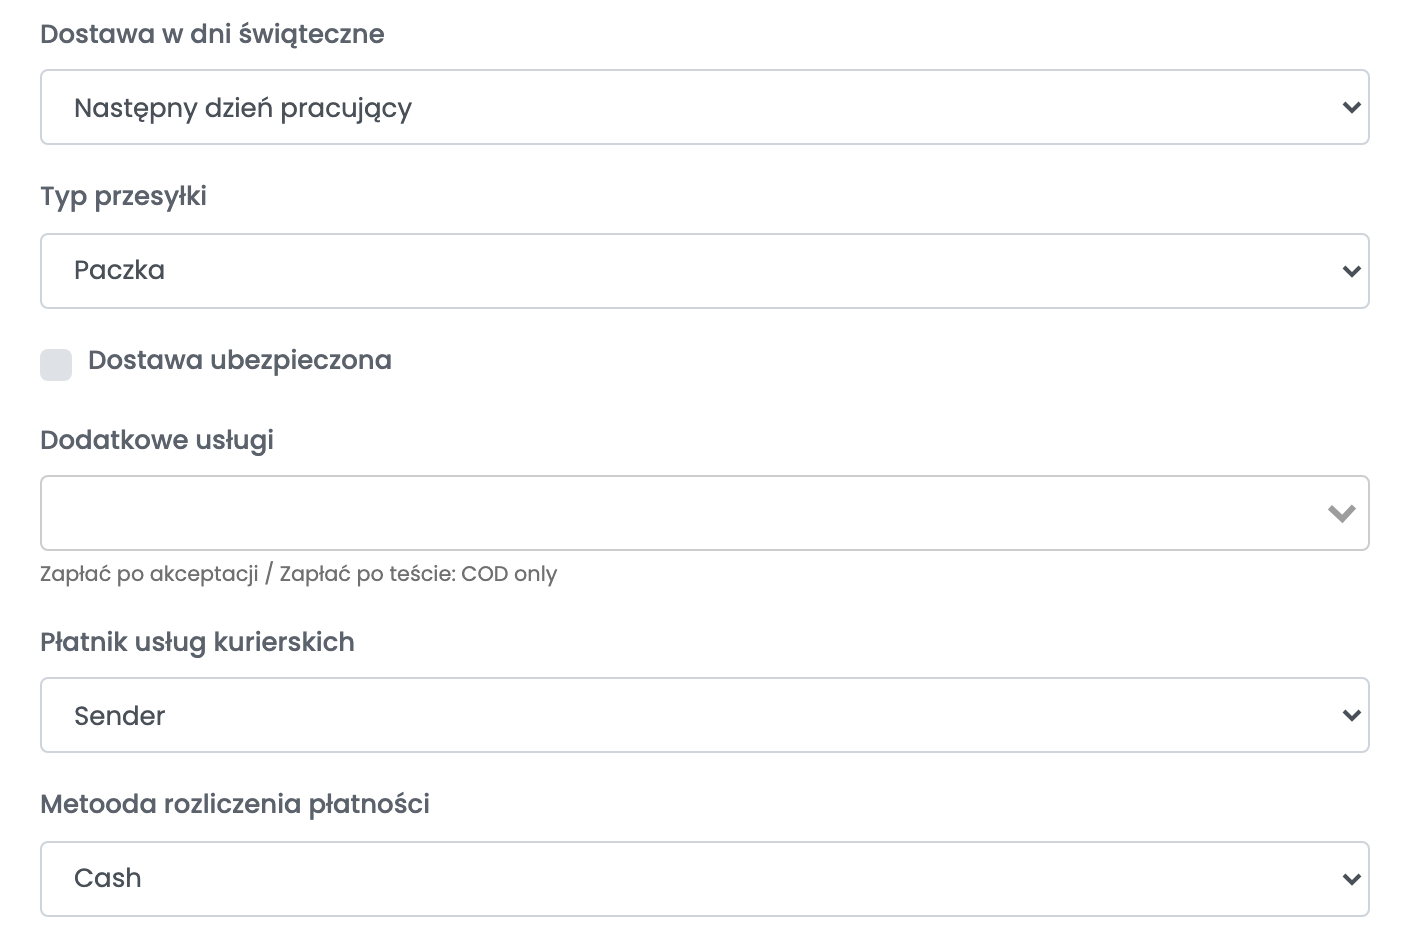Click the chevron arrow next to Cash

pos(1351,879)
